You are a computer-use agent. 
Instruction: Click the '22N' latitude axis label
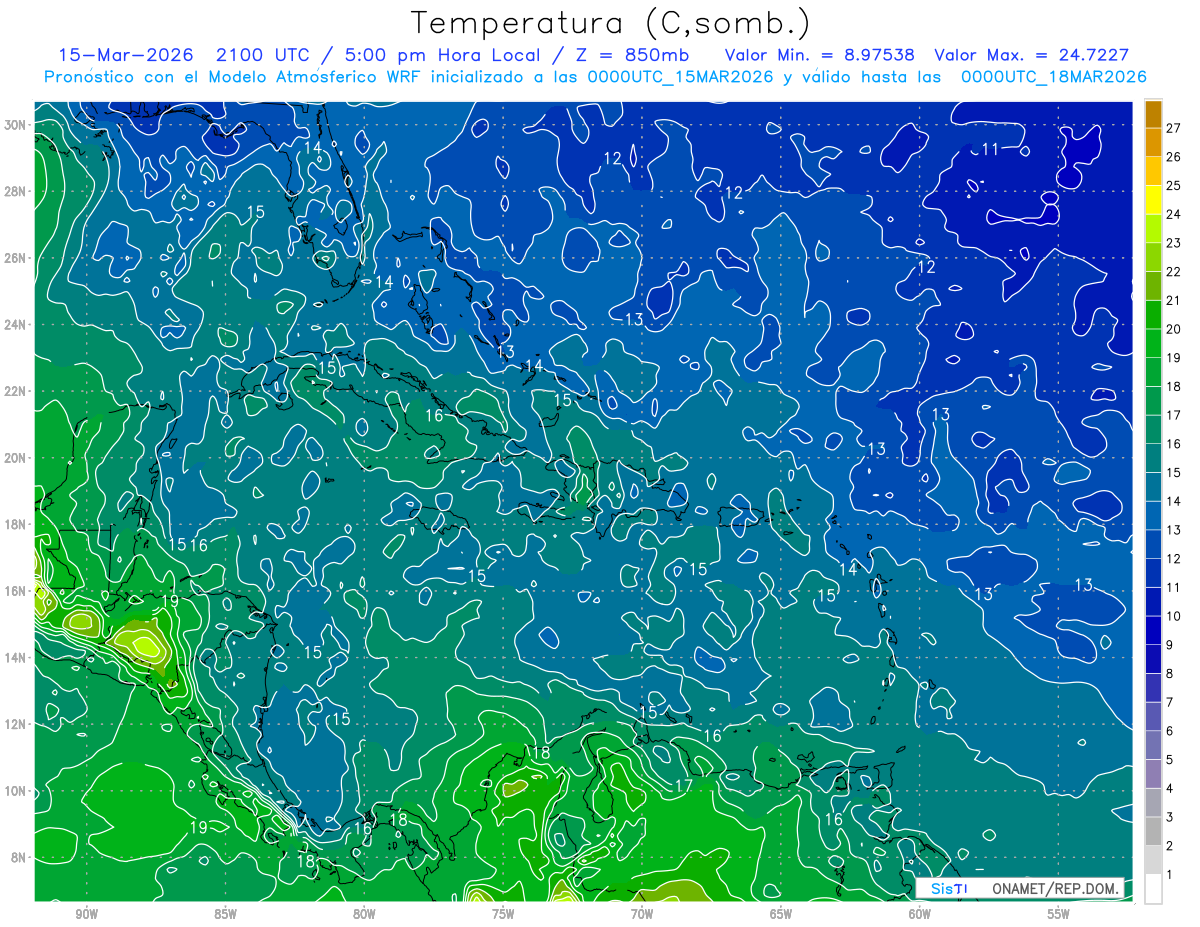point(15,391)
